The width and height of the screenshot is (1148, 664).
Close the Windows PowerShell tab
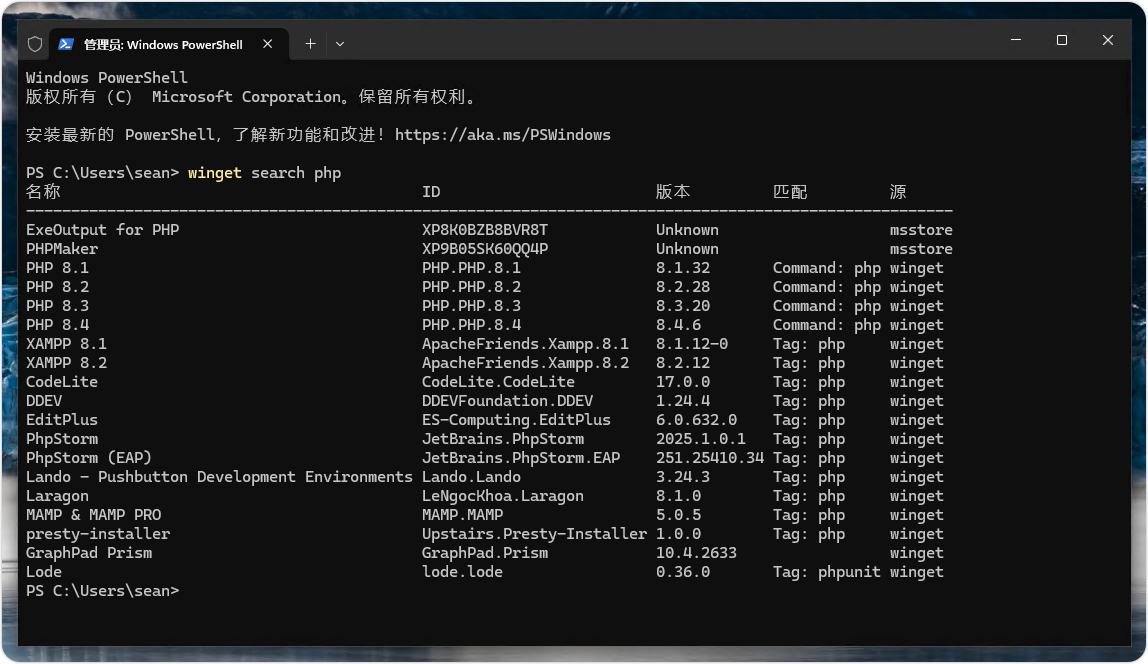tap(267, 44)
